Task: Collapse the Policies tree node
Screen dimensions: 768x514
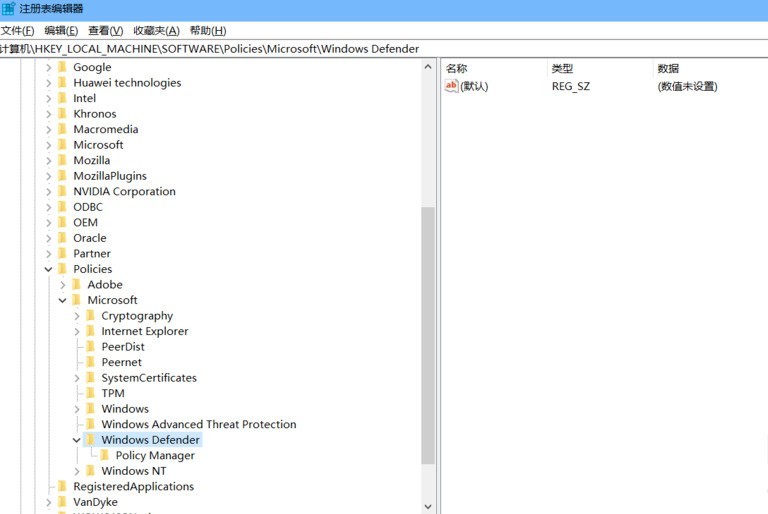Action: pos(48,269)
